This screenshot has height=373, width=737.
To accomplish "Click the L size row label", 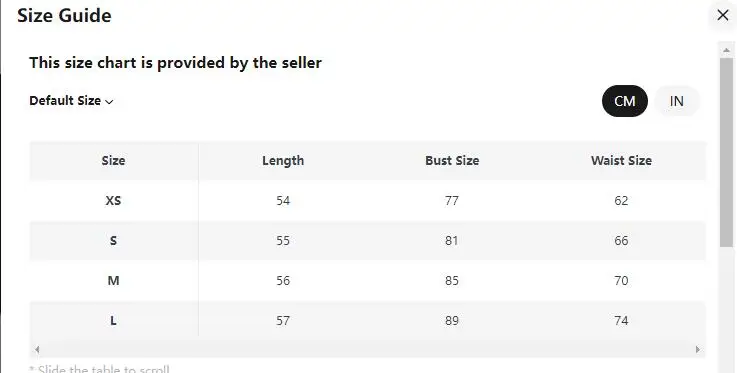I will point(113,321).
